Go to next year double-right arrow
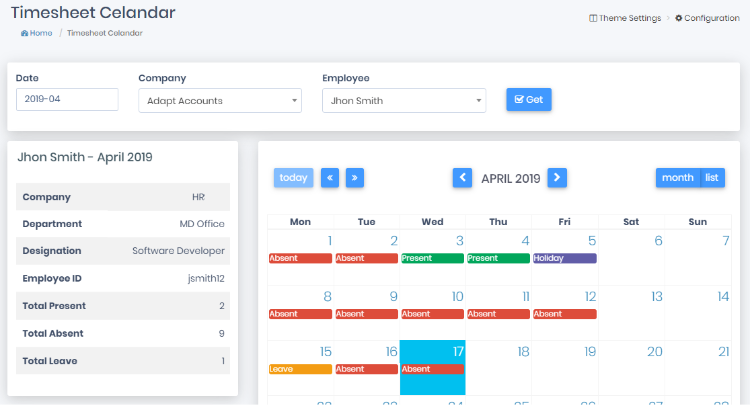The image size is (750, 416). tap(355, 178)
